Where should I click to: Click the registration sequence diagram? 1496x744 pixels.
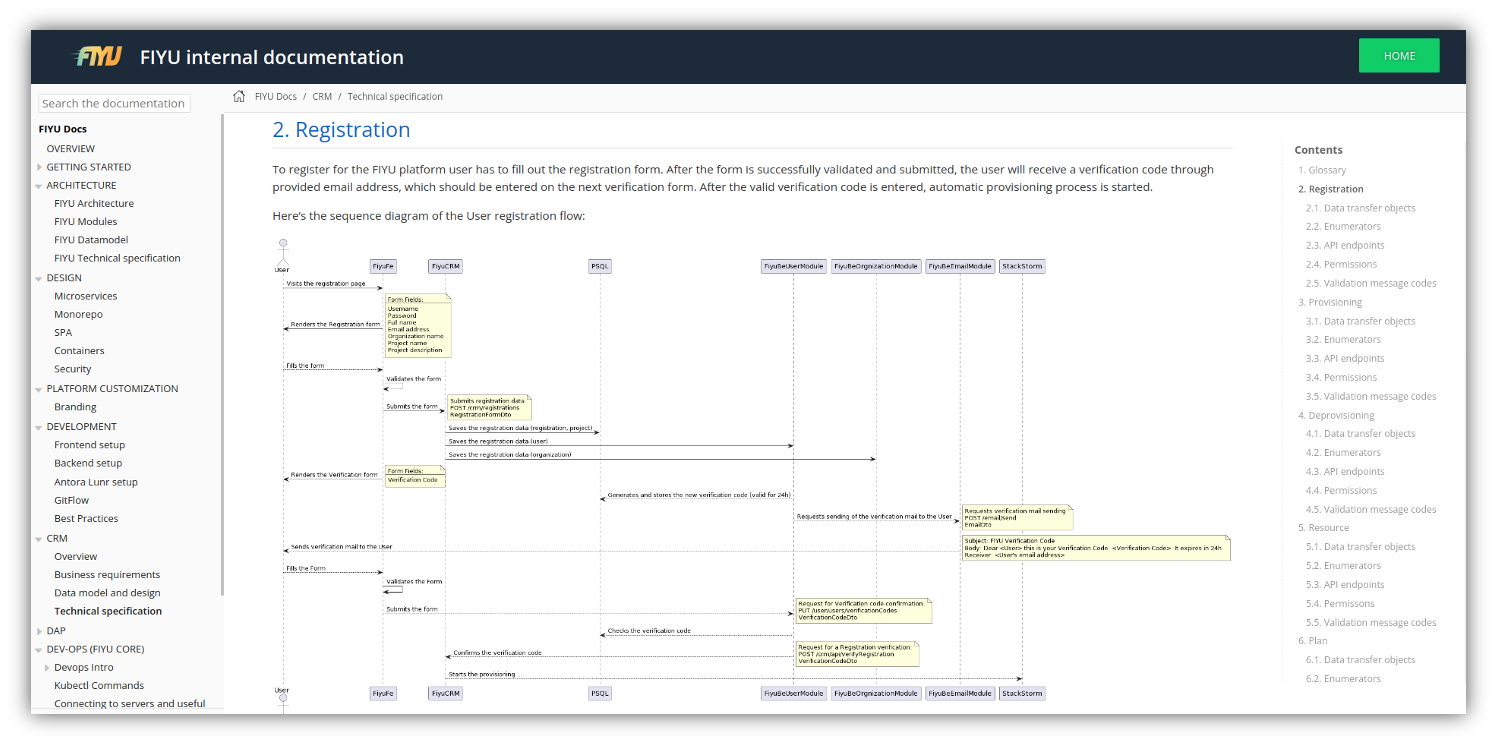point(752,474)
